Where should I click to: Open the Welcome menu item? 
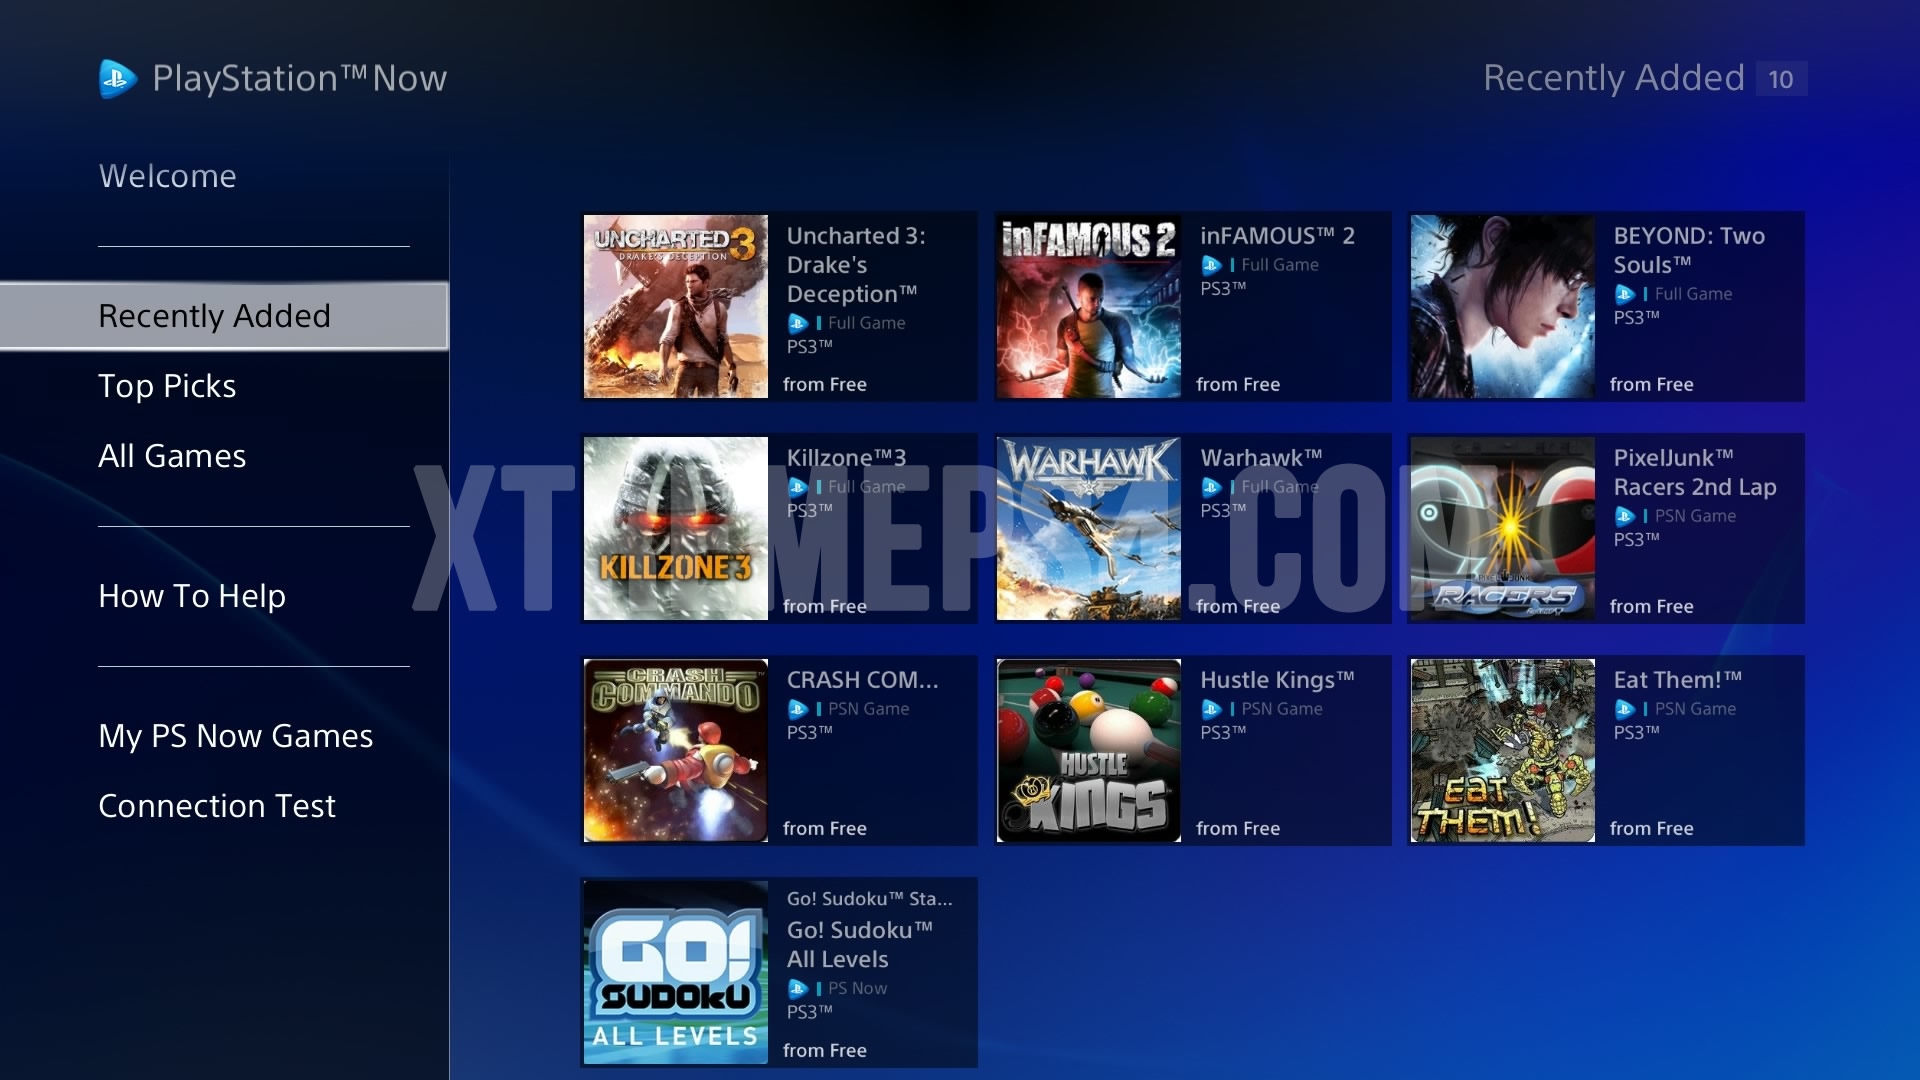point(168,176)
